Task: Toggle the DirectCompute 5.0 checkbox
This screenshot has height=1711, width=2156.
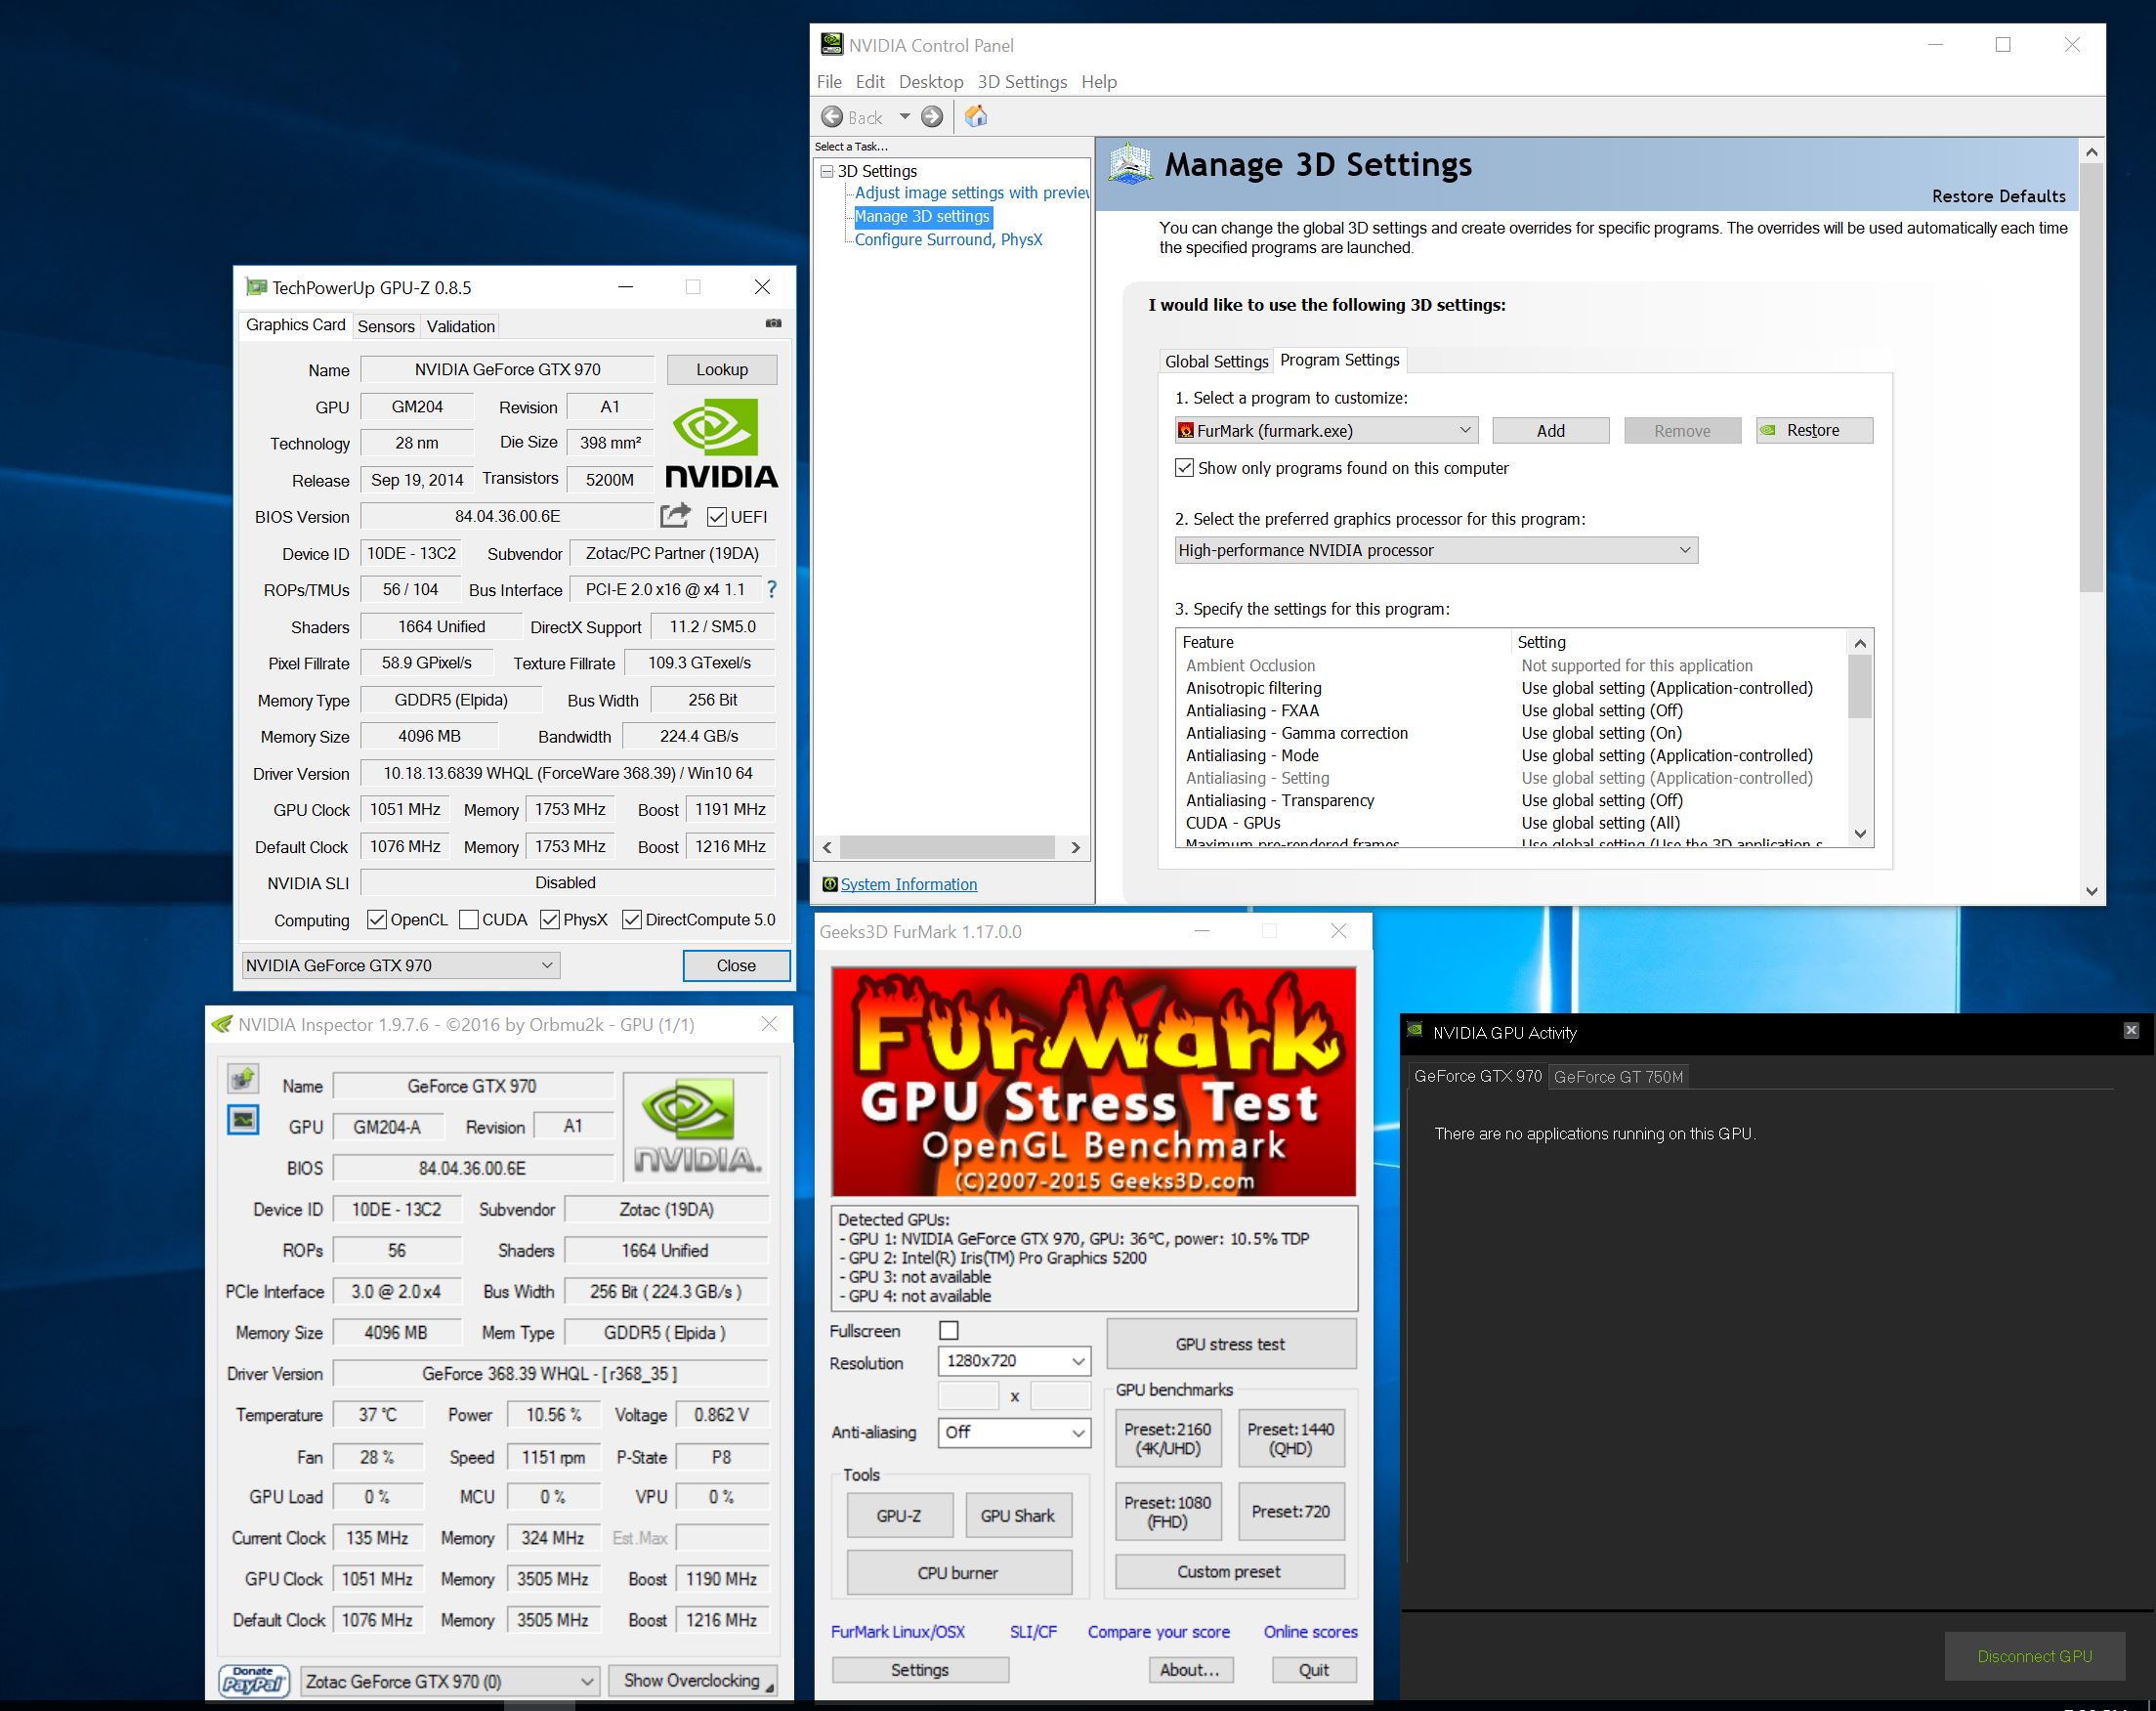Action: (x=631, y=920)
